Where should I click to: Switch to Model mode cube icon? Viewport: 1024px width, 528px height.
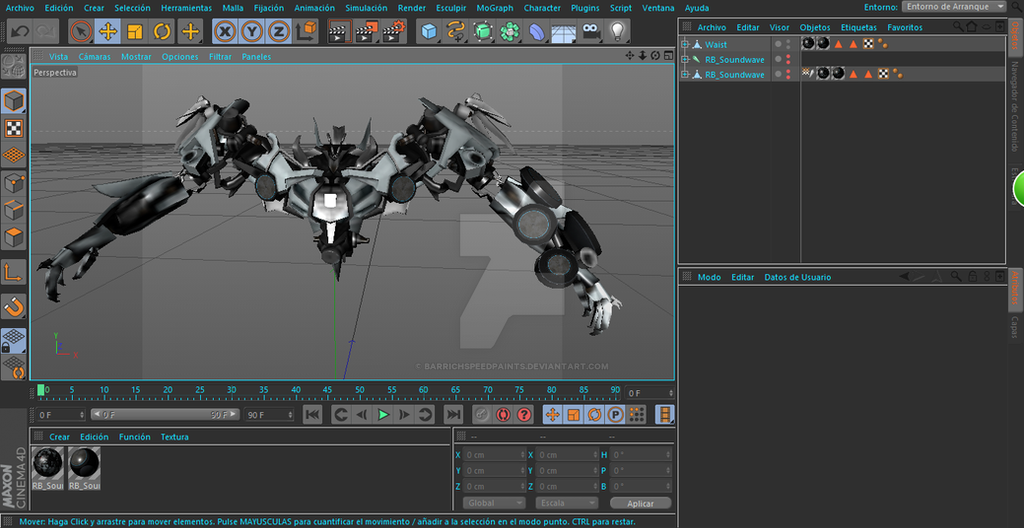(x=14, y=101)
